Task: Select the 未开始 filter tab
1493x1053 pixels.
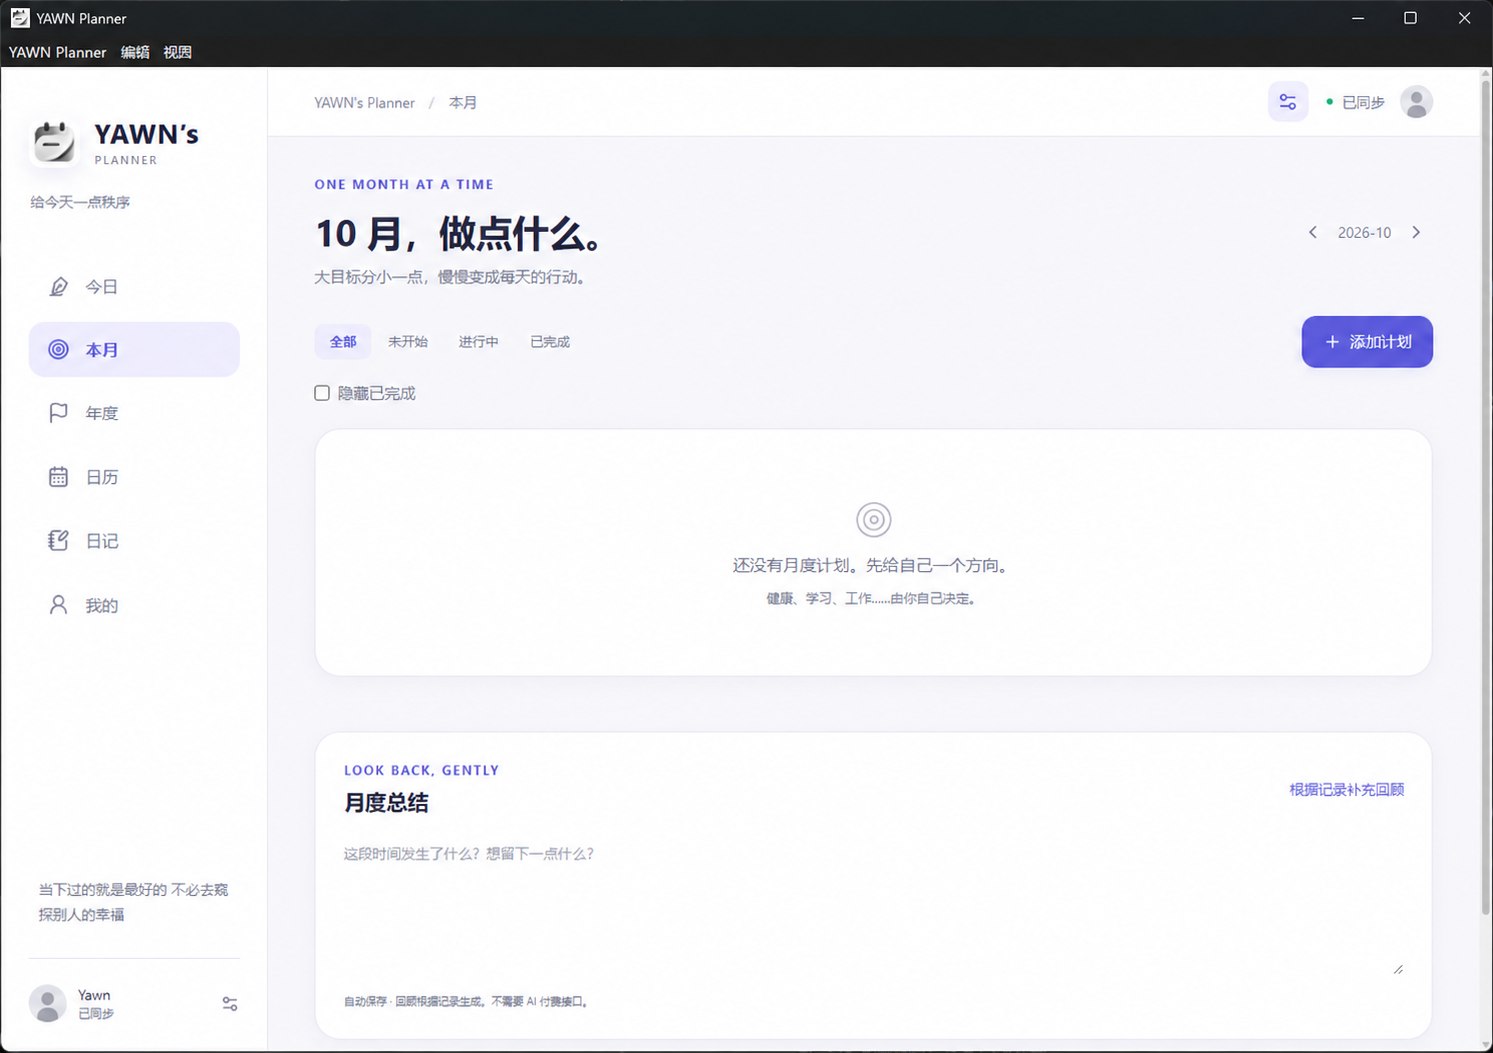Action: pos(408,342)
